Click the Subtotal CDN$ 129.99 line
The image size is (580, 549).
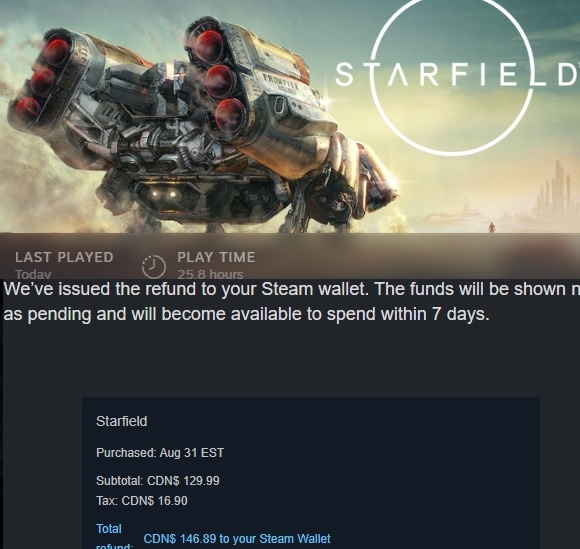pos(158,481)
